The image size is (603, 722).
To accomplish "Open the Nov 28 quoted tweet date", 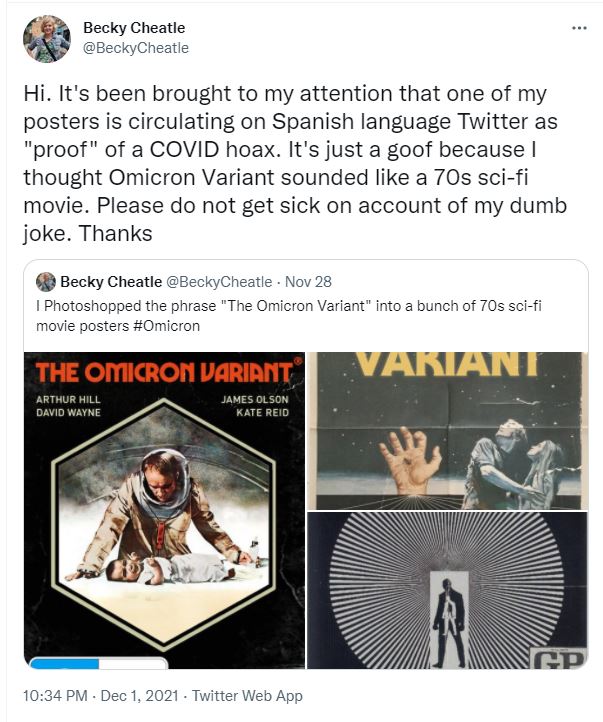I will tap(308, 282).
